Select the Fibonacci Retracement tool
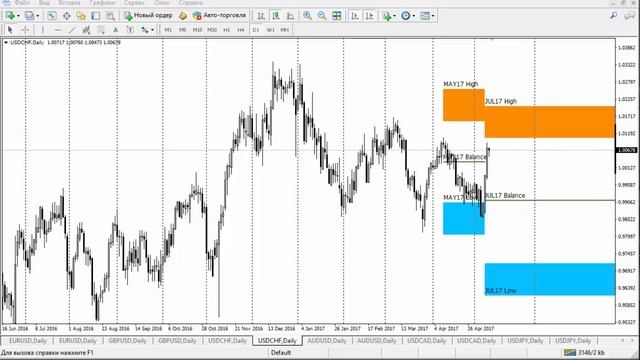Image resolution: width=640 pixels, height=360 pixels. point(101,30)
